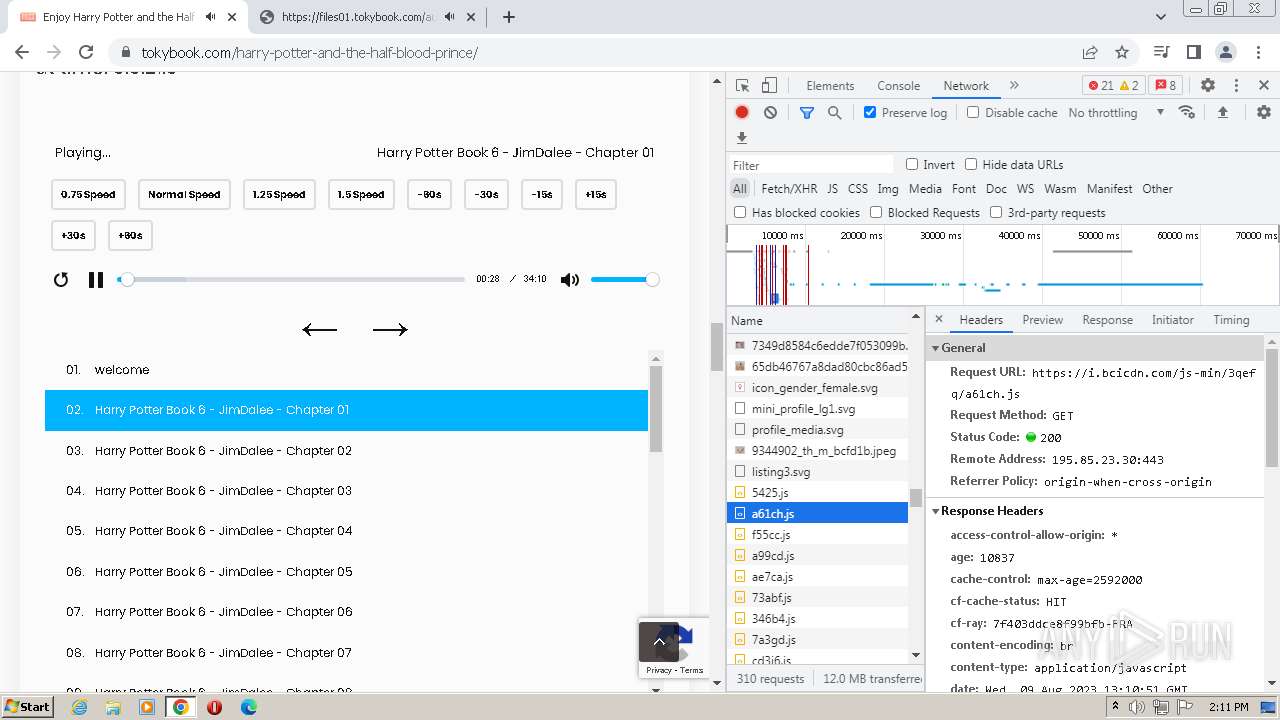Select Chapter 03 in playlist
1280x720 pixels.
tap(346, 491)
